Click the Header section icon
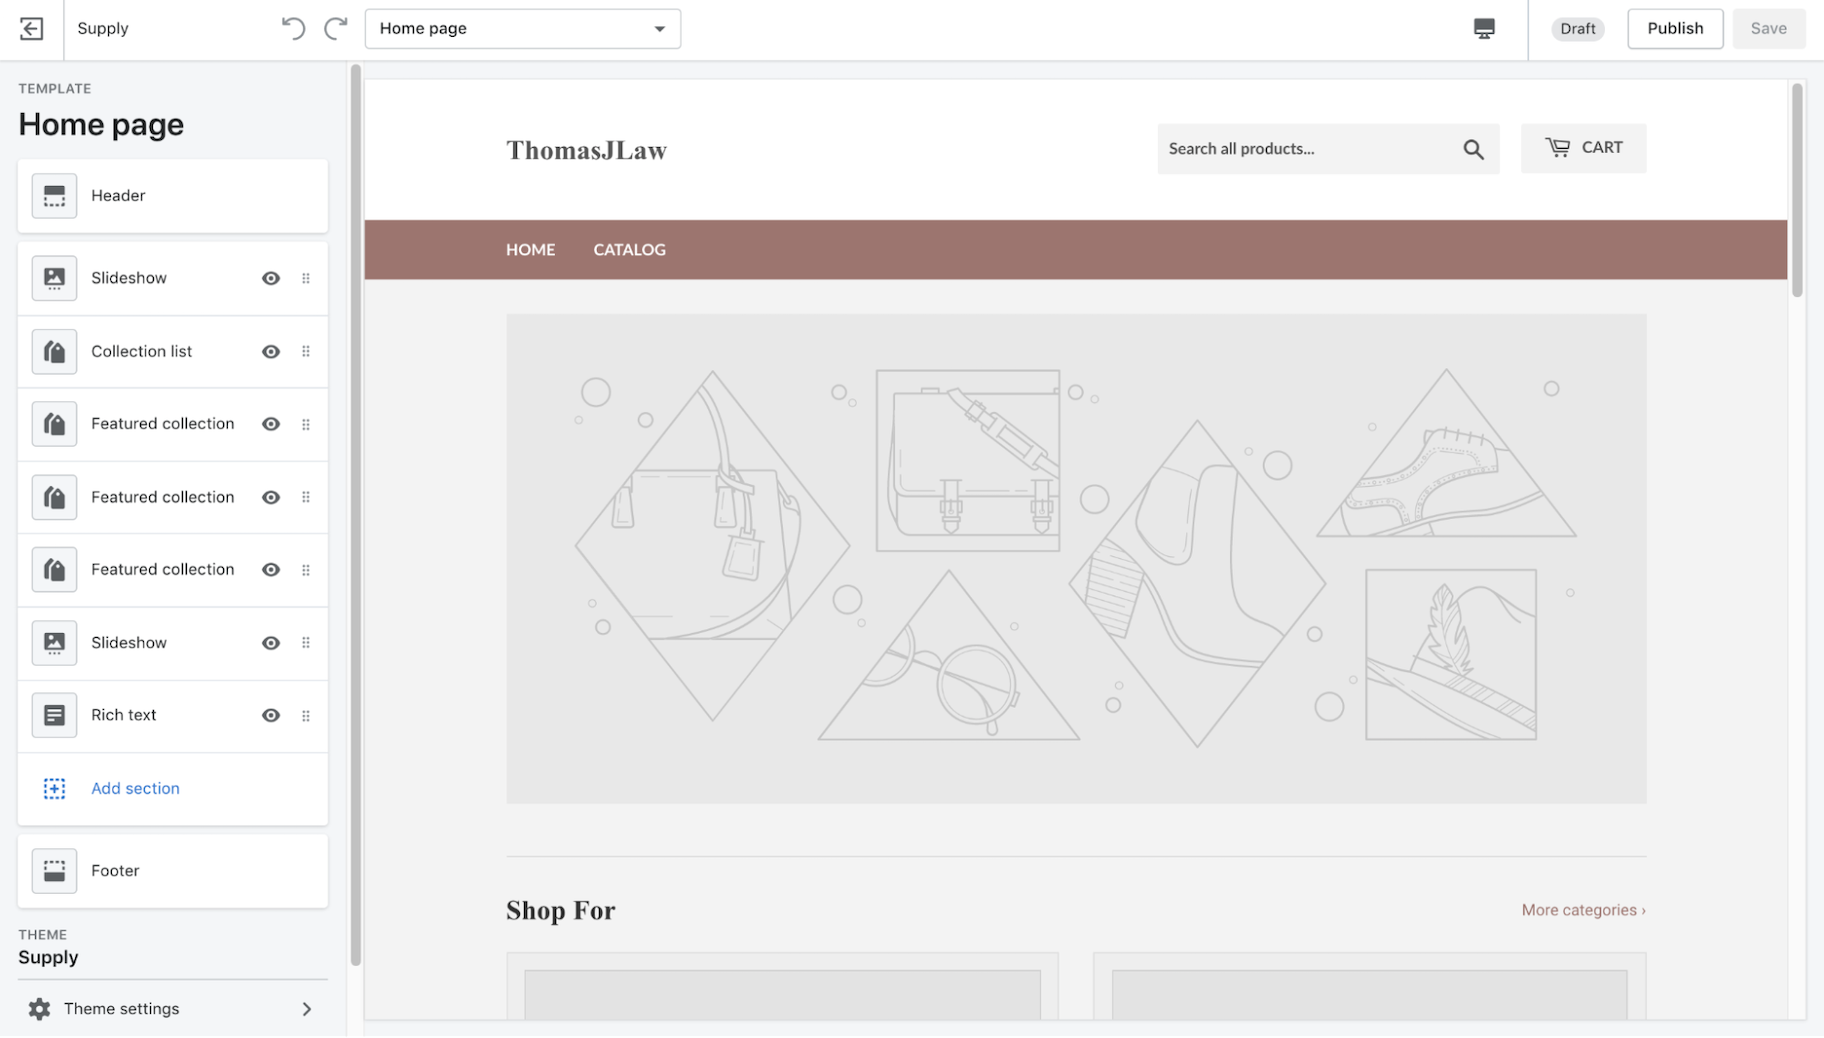 click(54, 195)
